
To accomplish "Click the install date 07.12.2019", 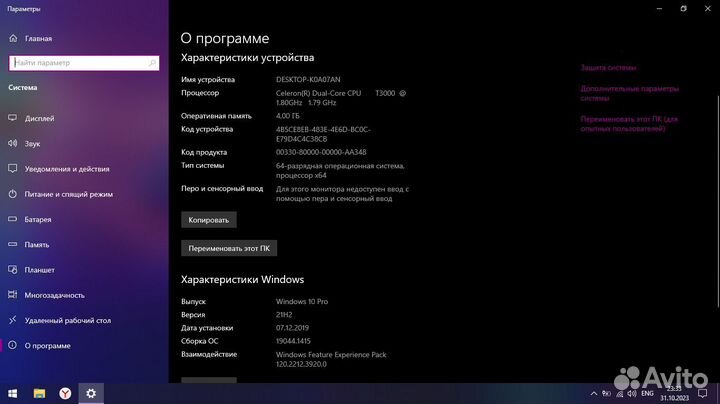I will [292, 328].
